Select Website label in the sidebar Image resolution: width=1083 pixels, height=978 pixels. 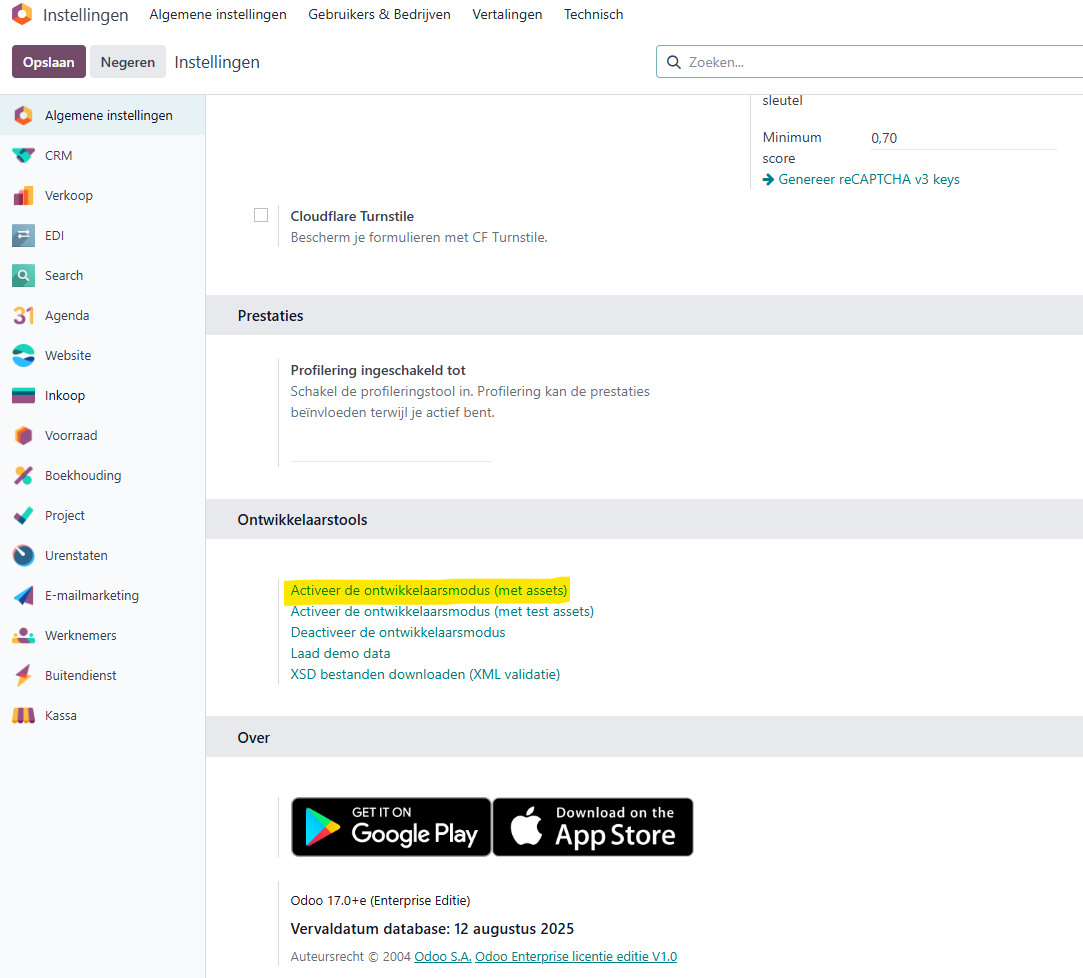[68, 356]
